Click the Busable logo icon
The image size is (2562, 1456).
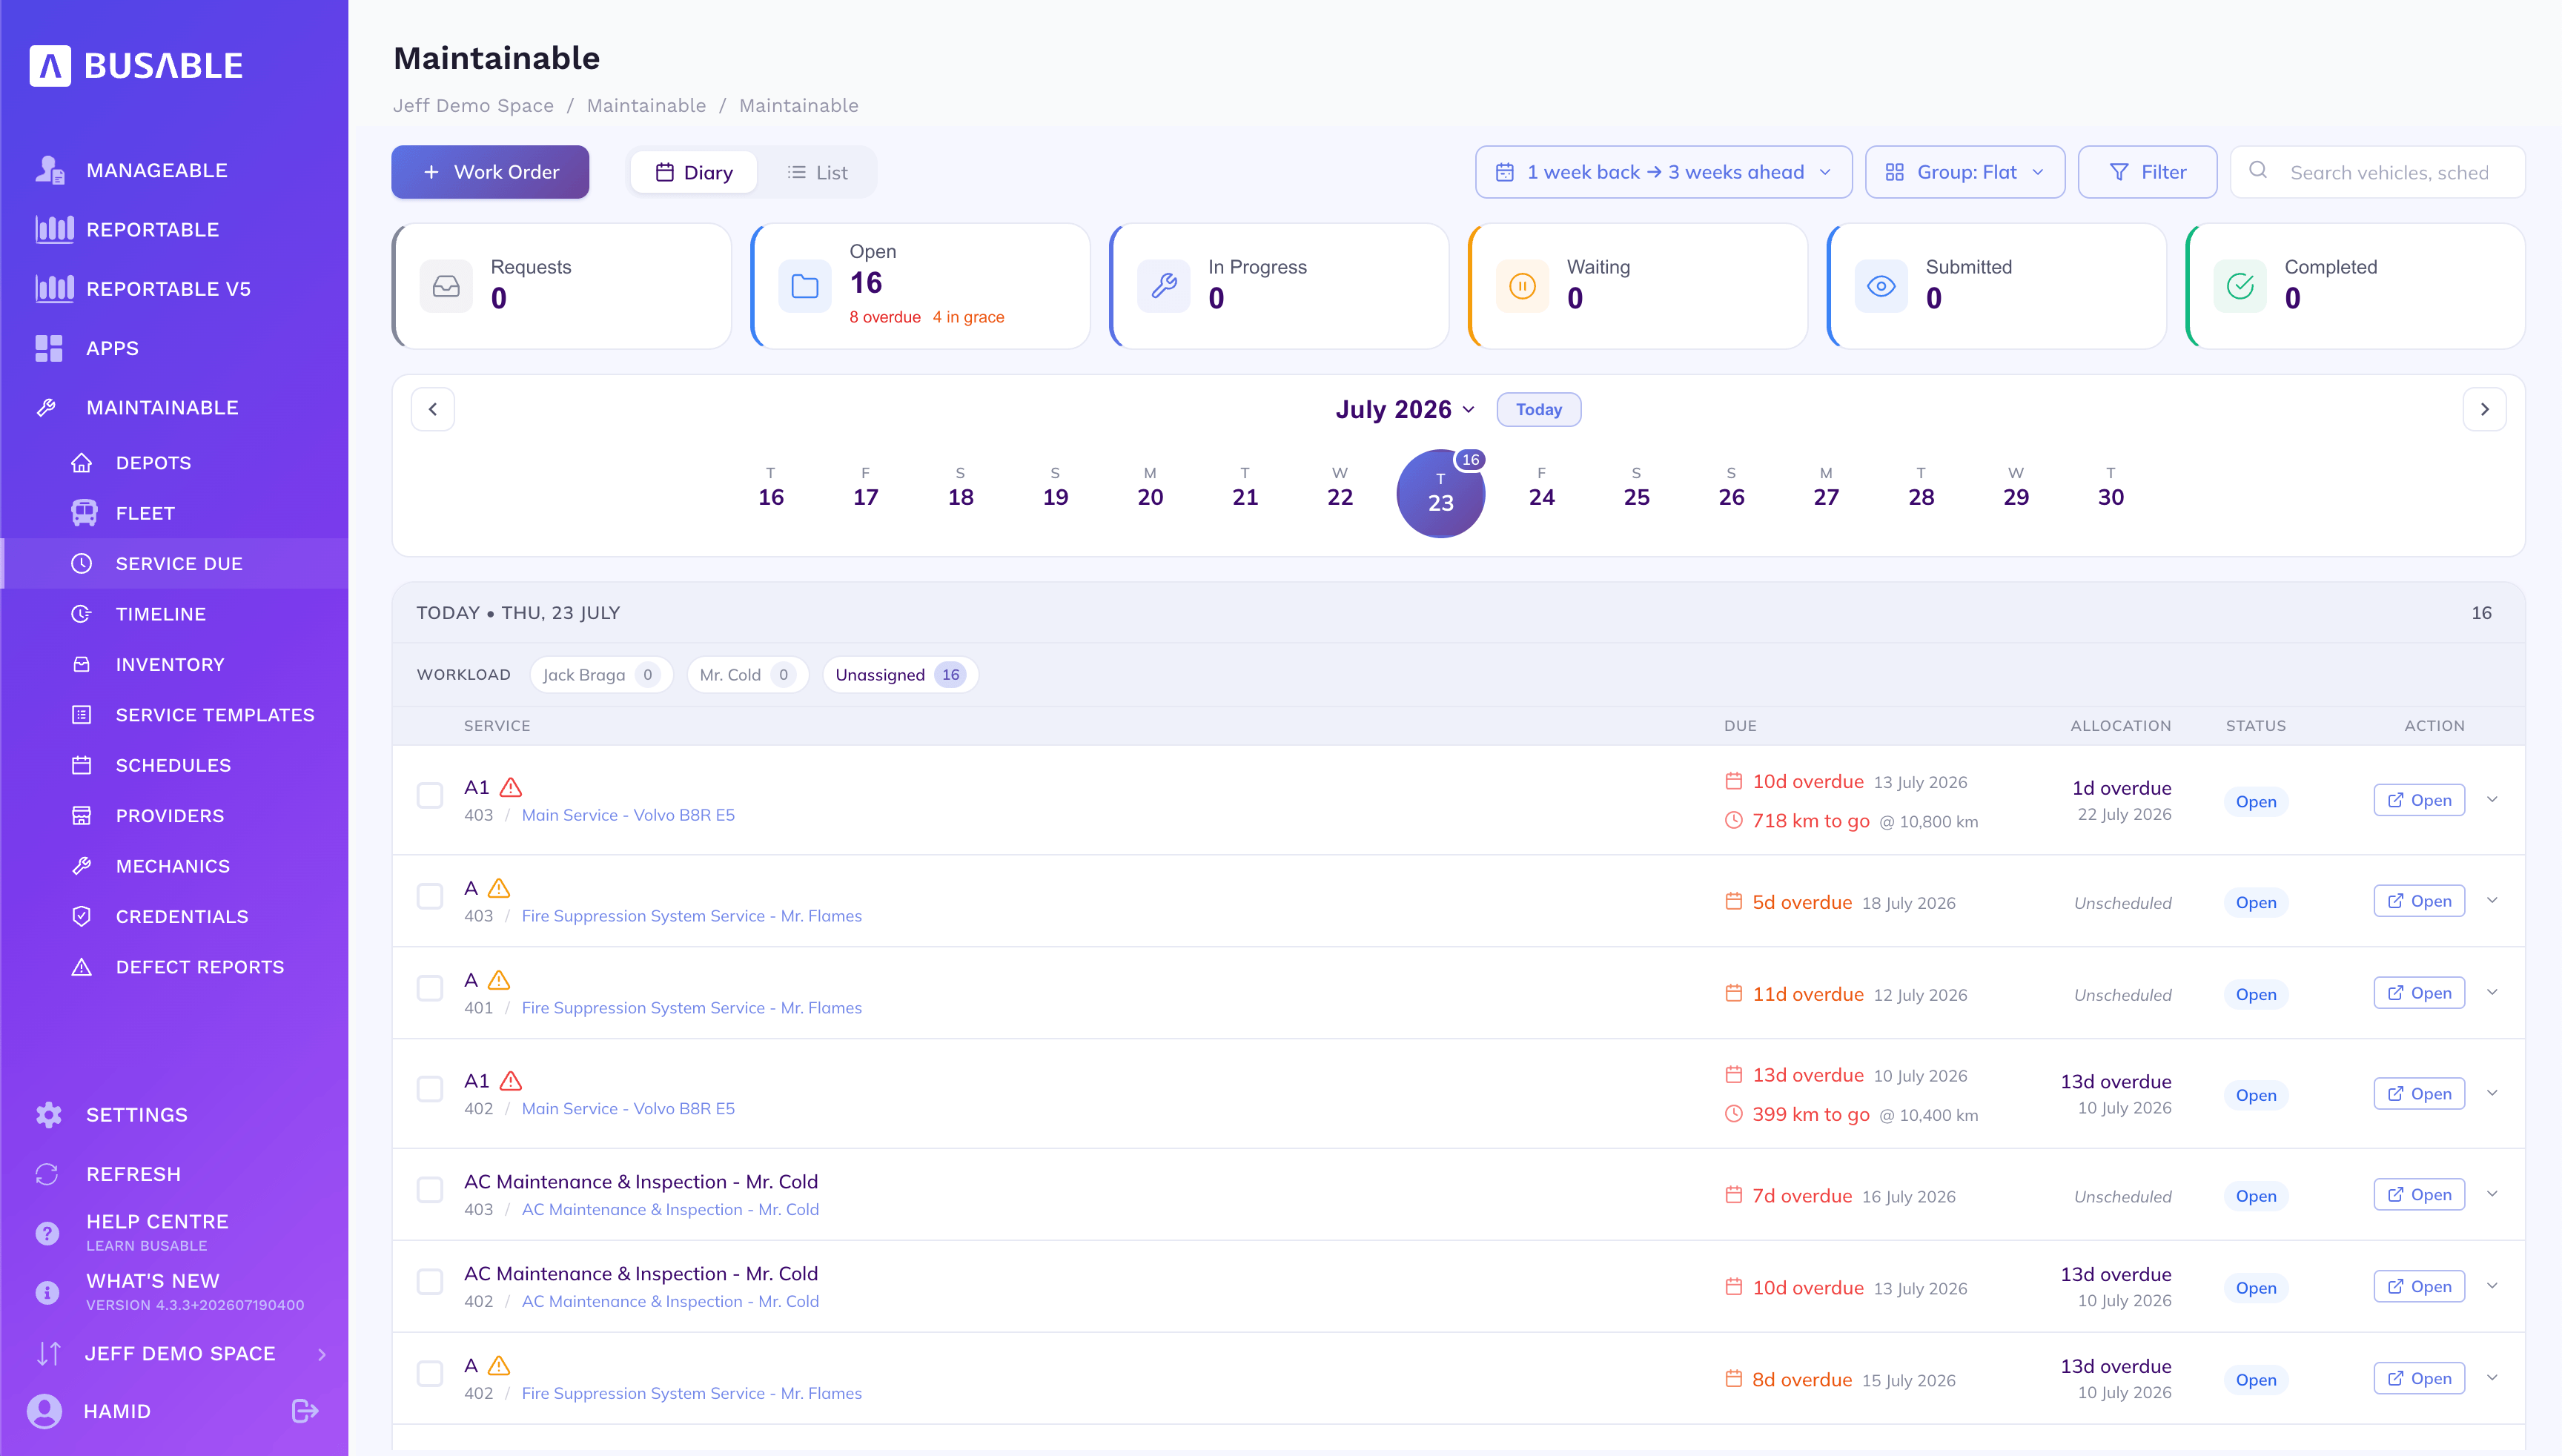point(50,66)
